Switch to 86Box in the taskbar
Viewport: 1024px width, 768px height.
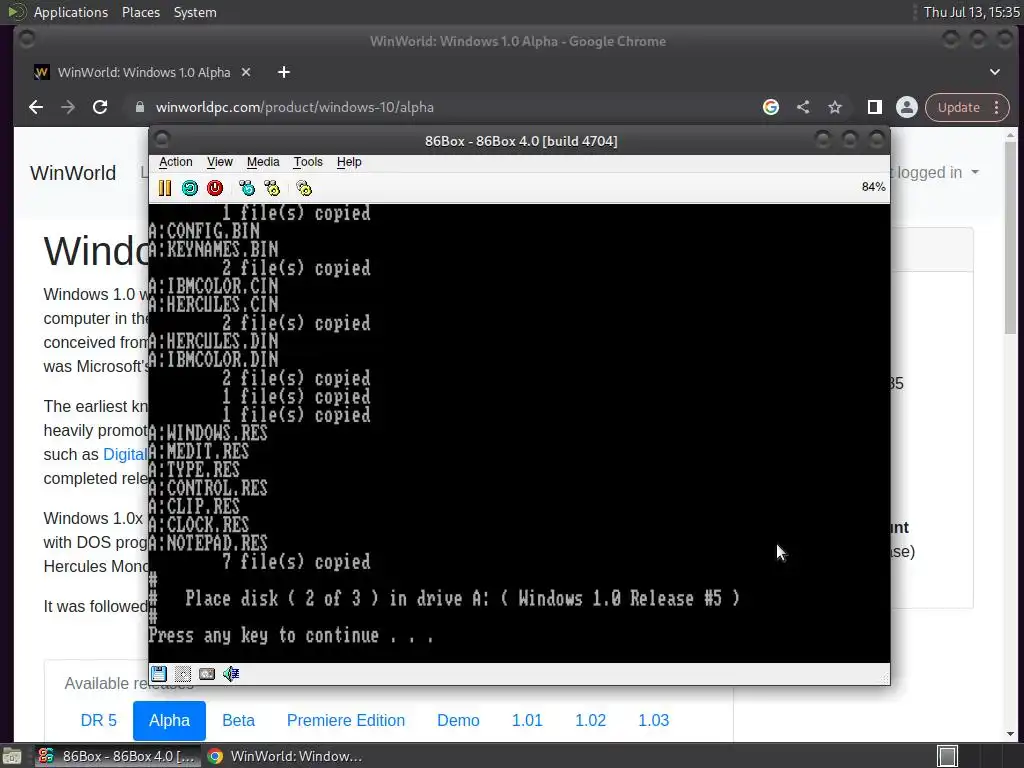(x=118, y=756)
